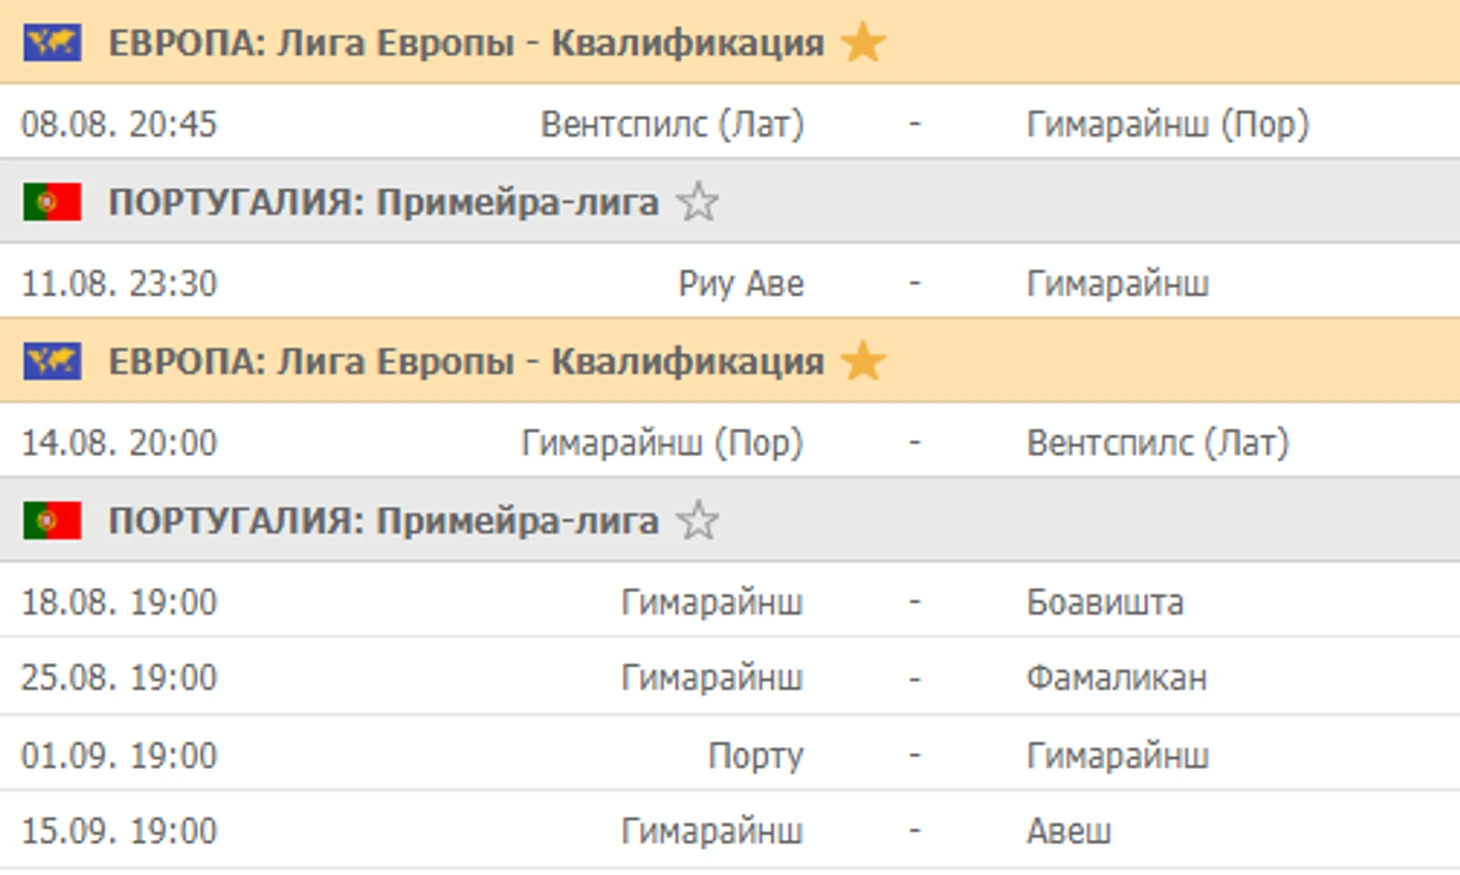Click the Фамаликан team name
This screenshot has height=875, width=1460.
(1116, 678)
